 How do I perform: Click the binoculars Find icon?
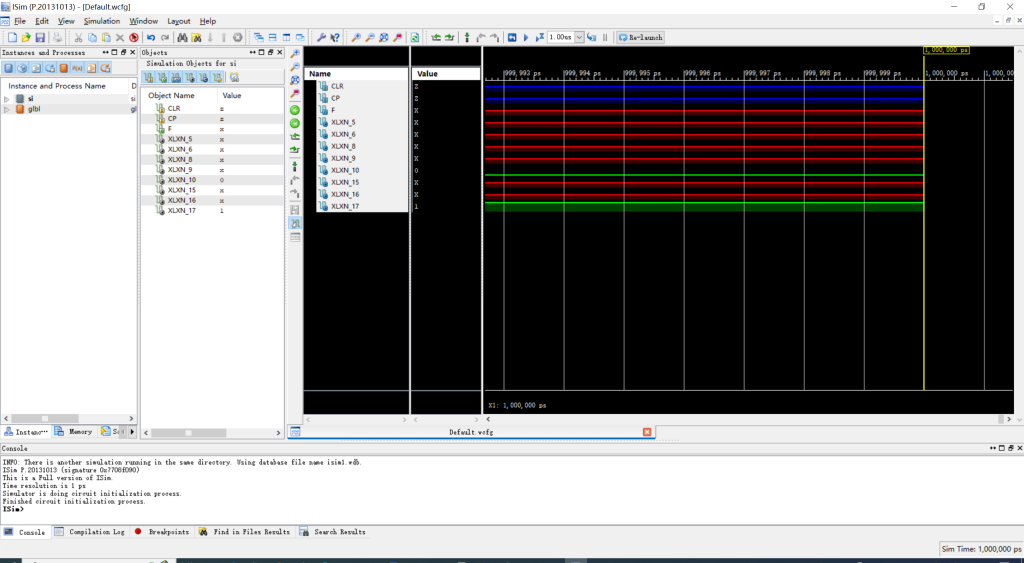tap(182, 37)
